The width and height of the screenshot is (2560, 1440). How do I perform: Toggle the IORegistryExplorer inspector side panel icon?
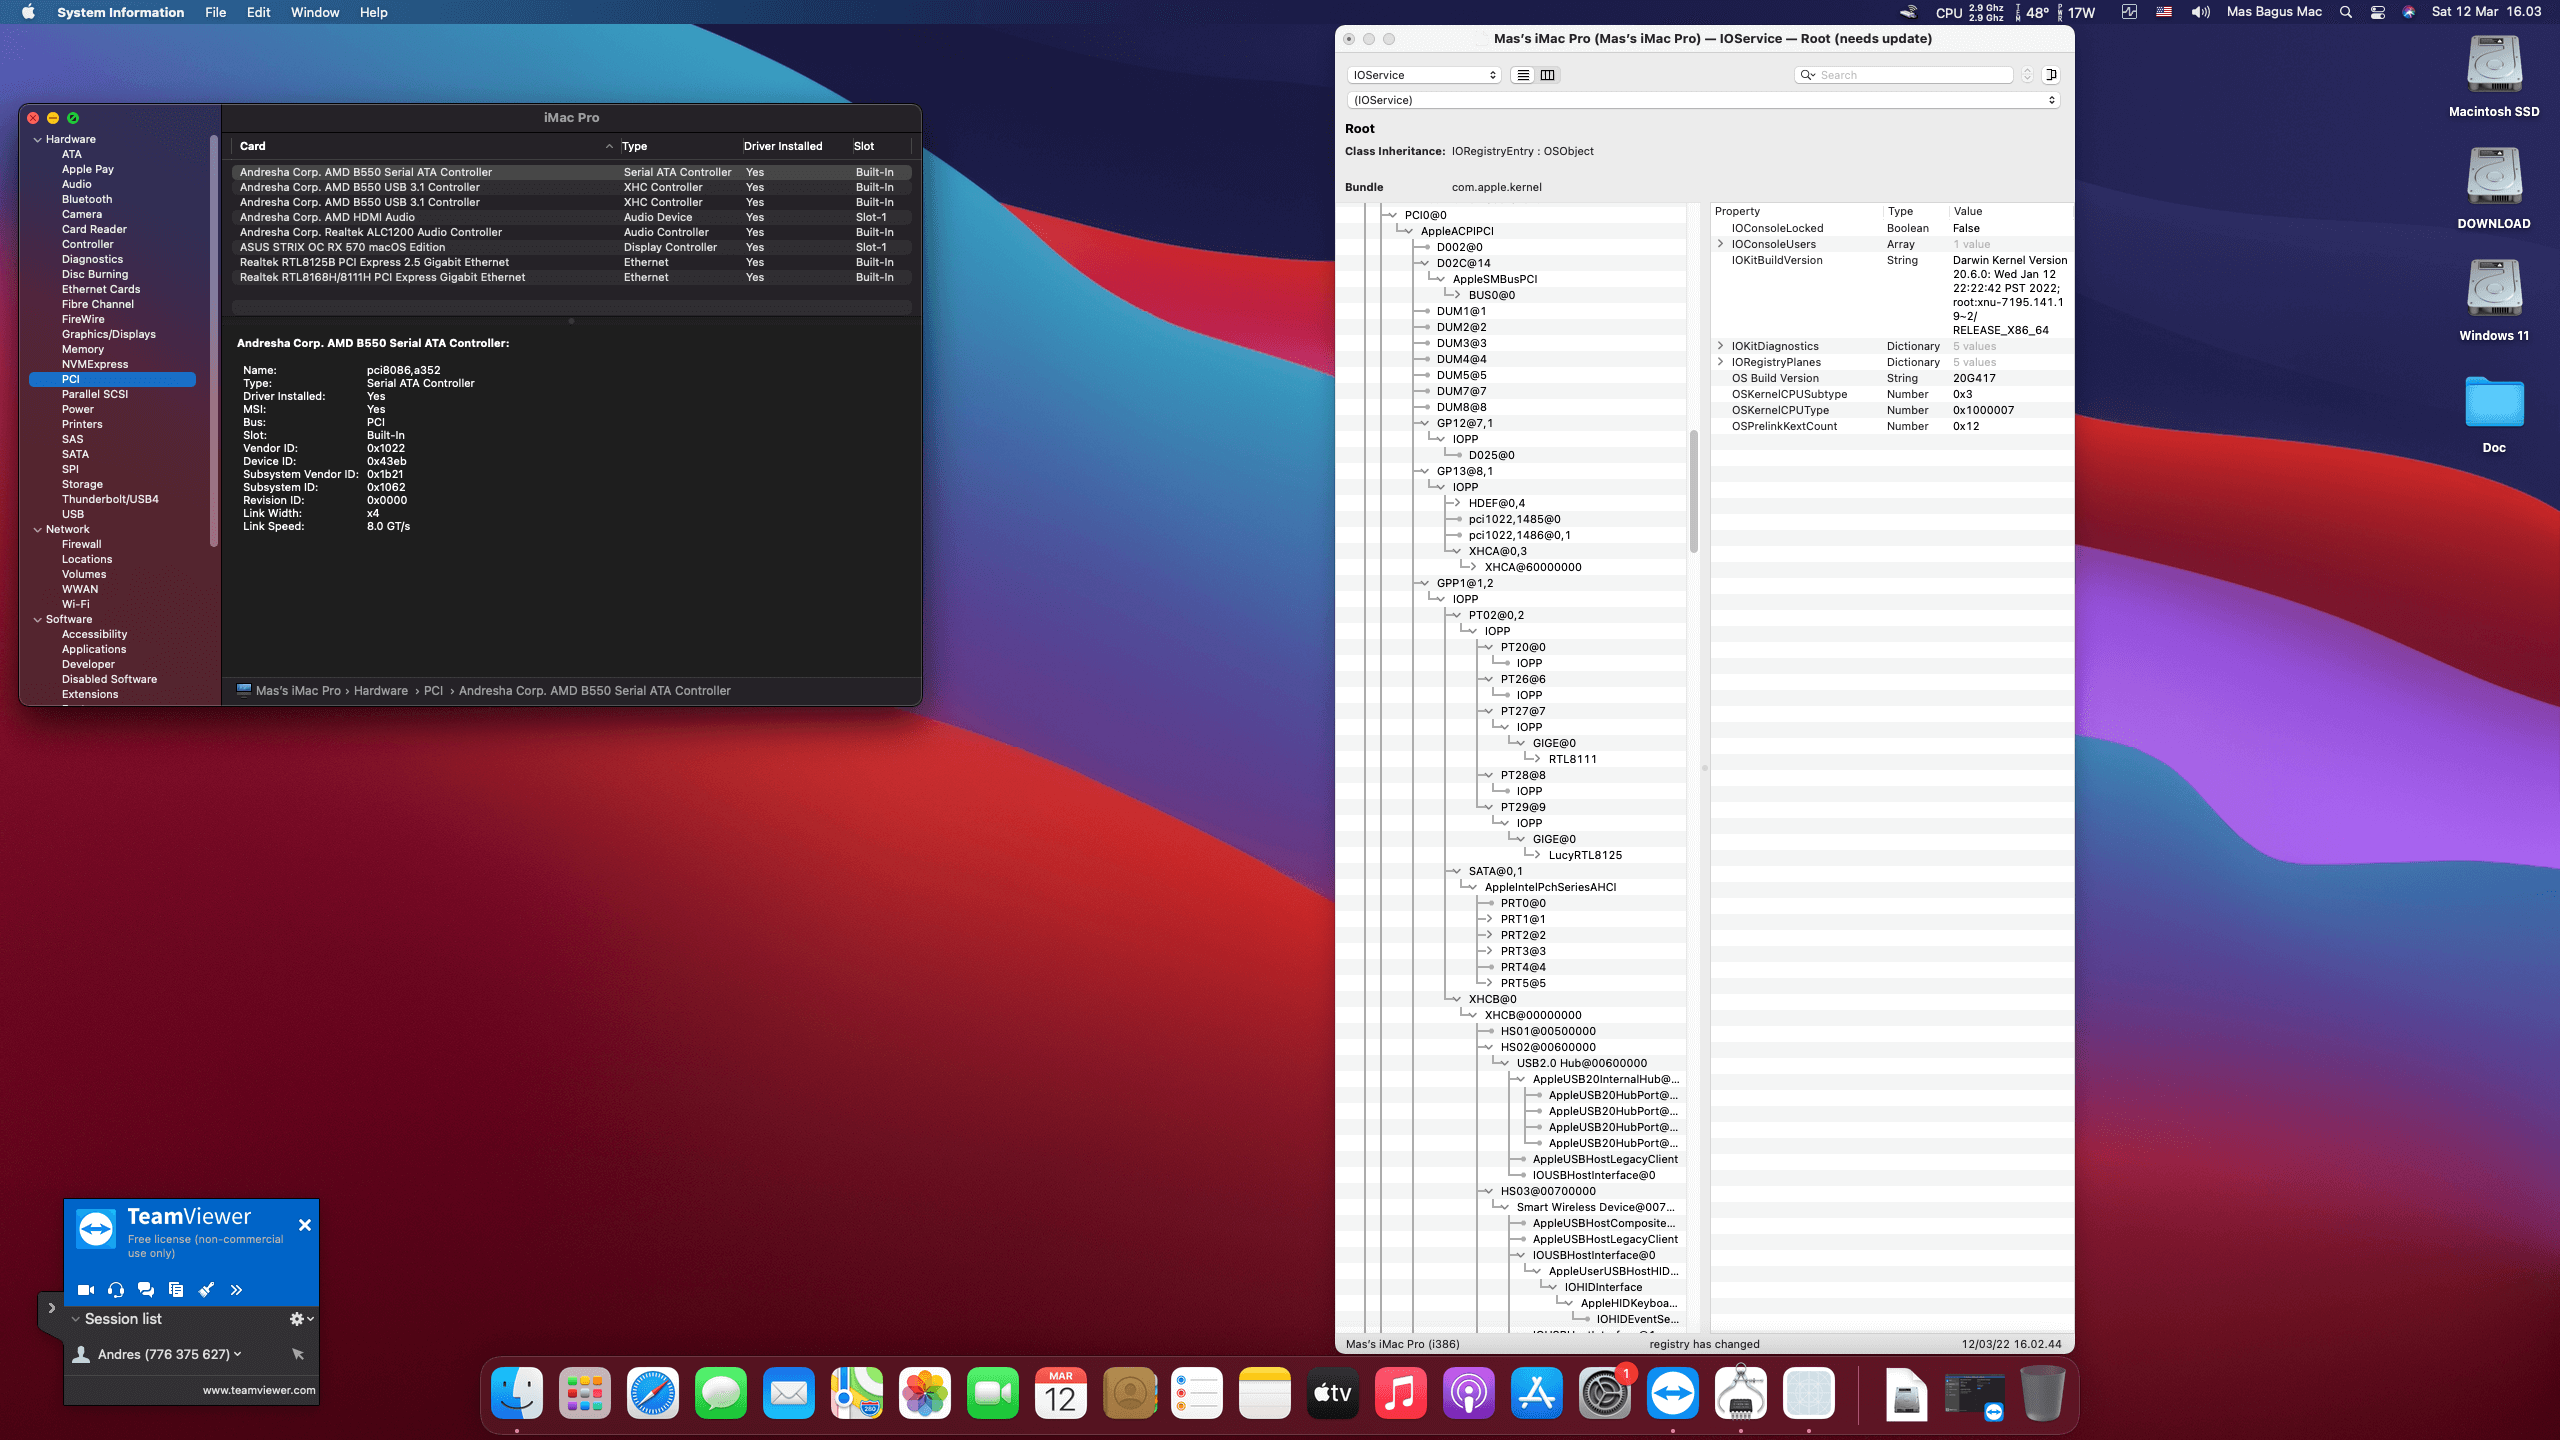[2051, 75]
